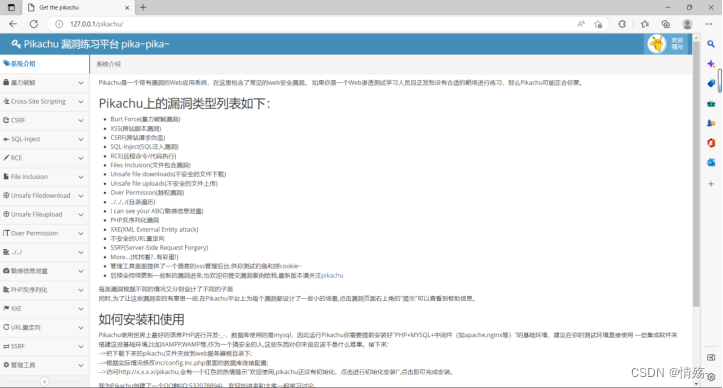
Task: Add a sidebar app with plus icon
Action: 711,184
